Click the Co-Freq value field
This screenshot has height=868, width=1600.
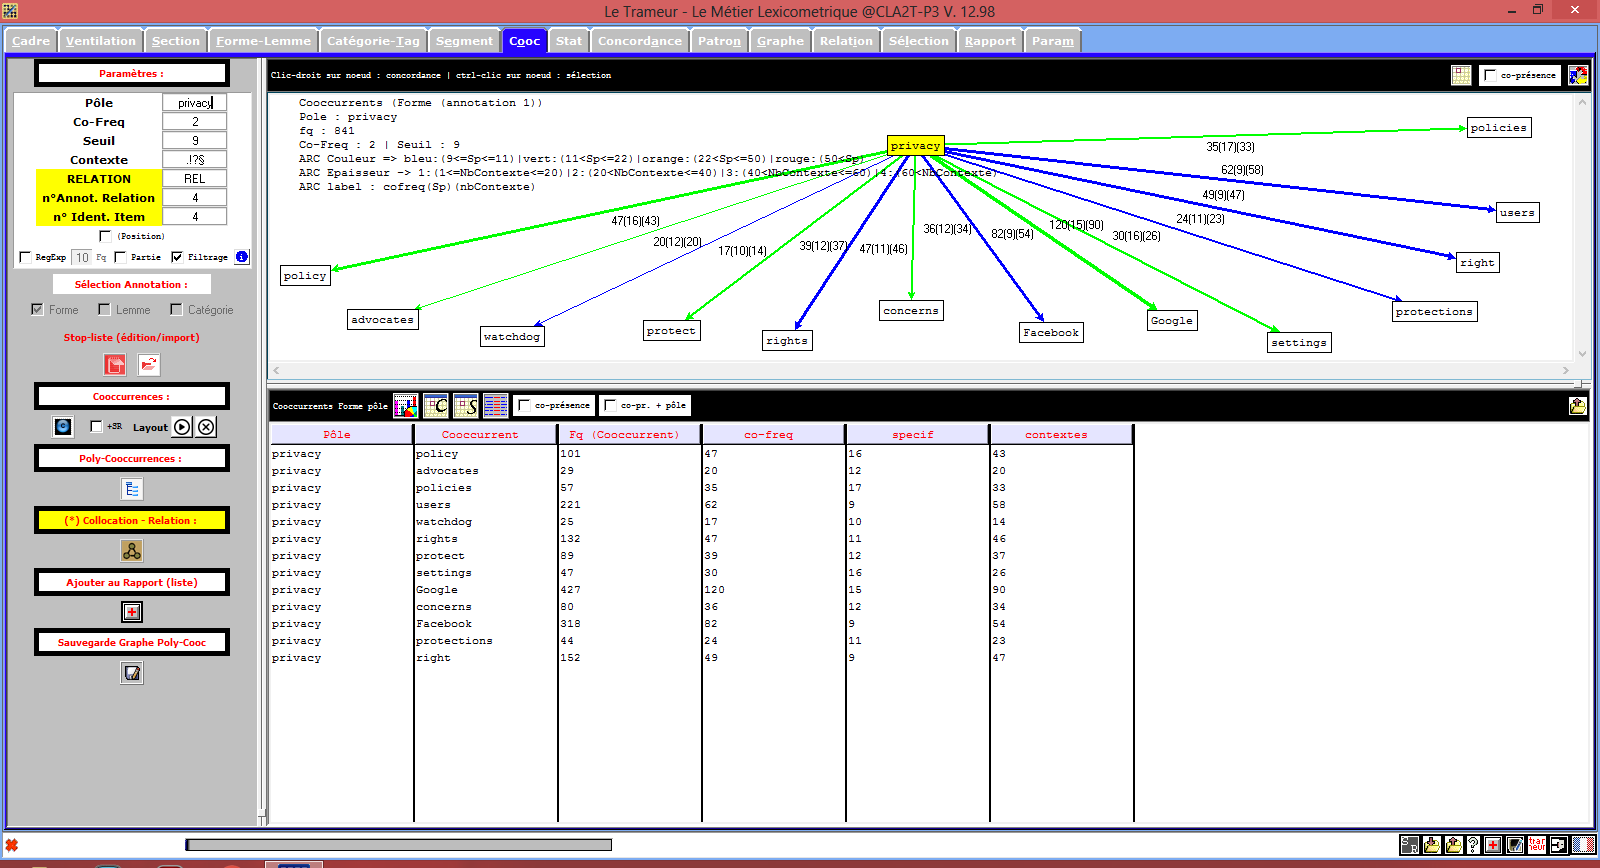pyautogui.click(x=195, y=121)
